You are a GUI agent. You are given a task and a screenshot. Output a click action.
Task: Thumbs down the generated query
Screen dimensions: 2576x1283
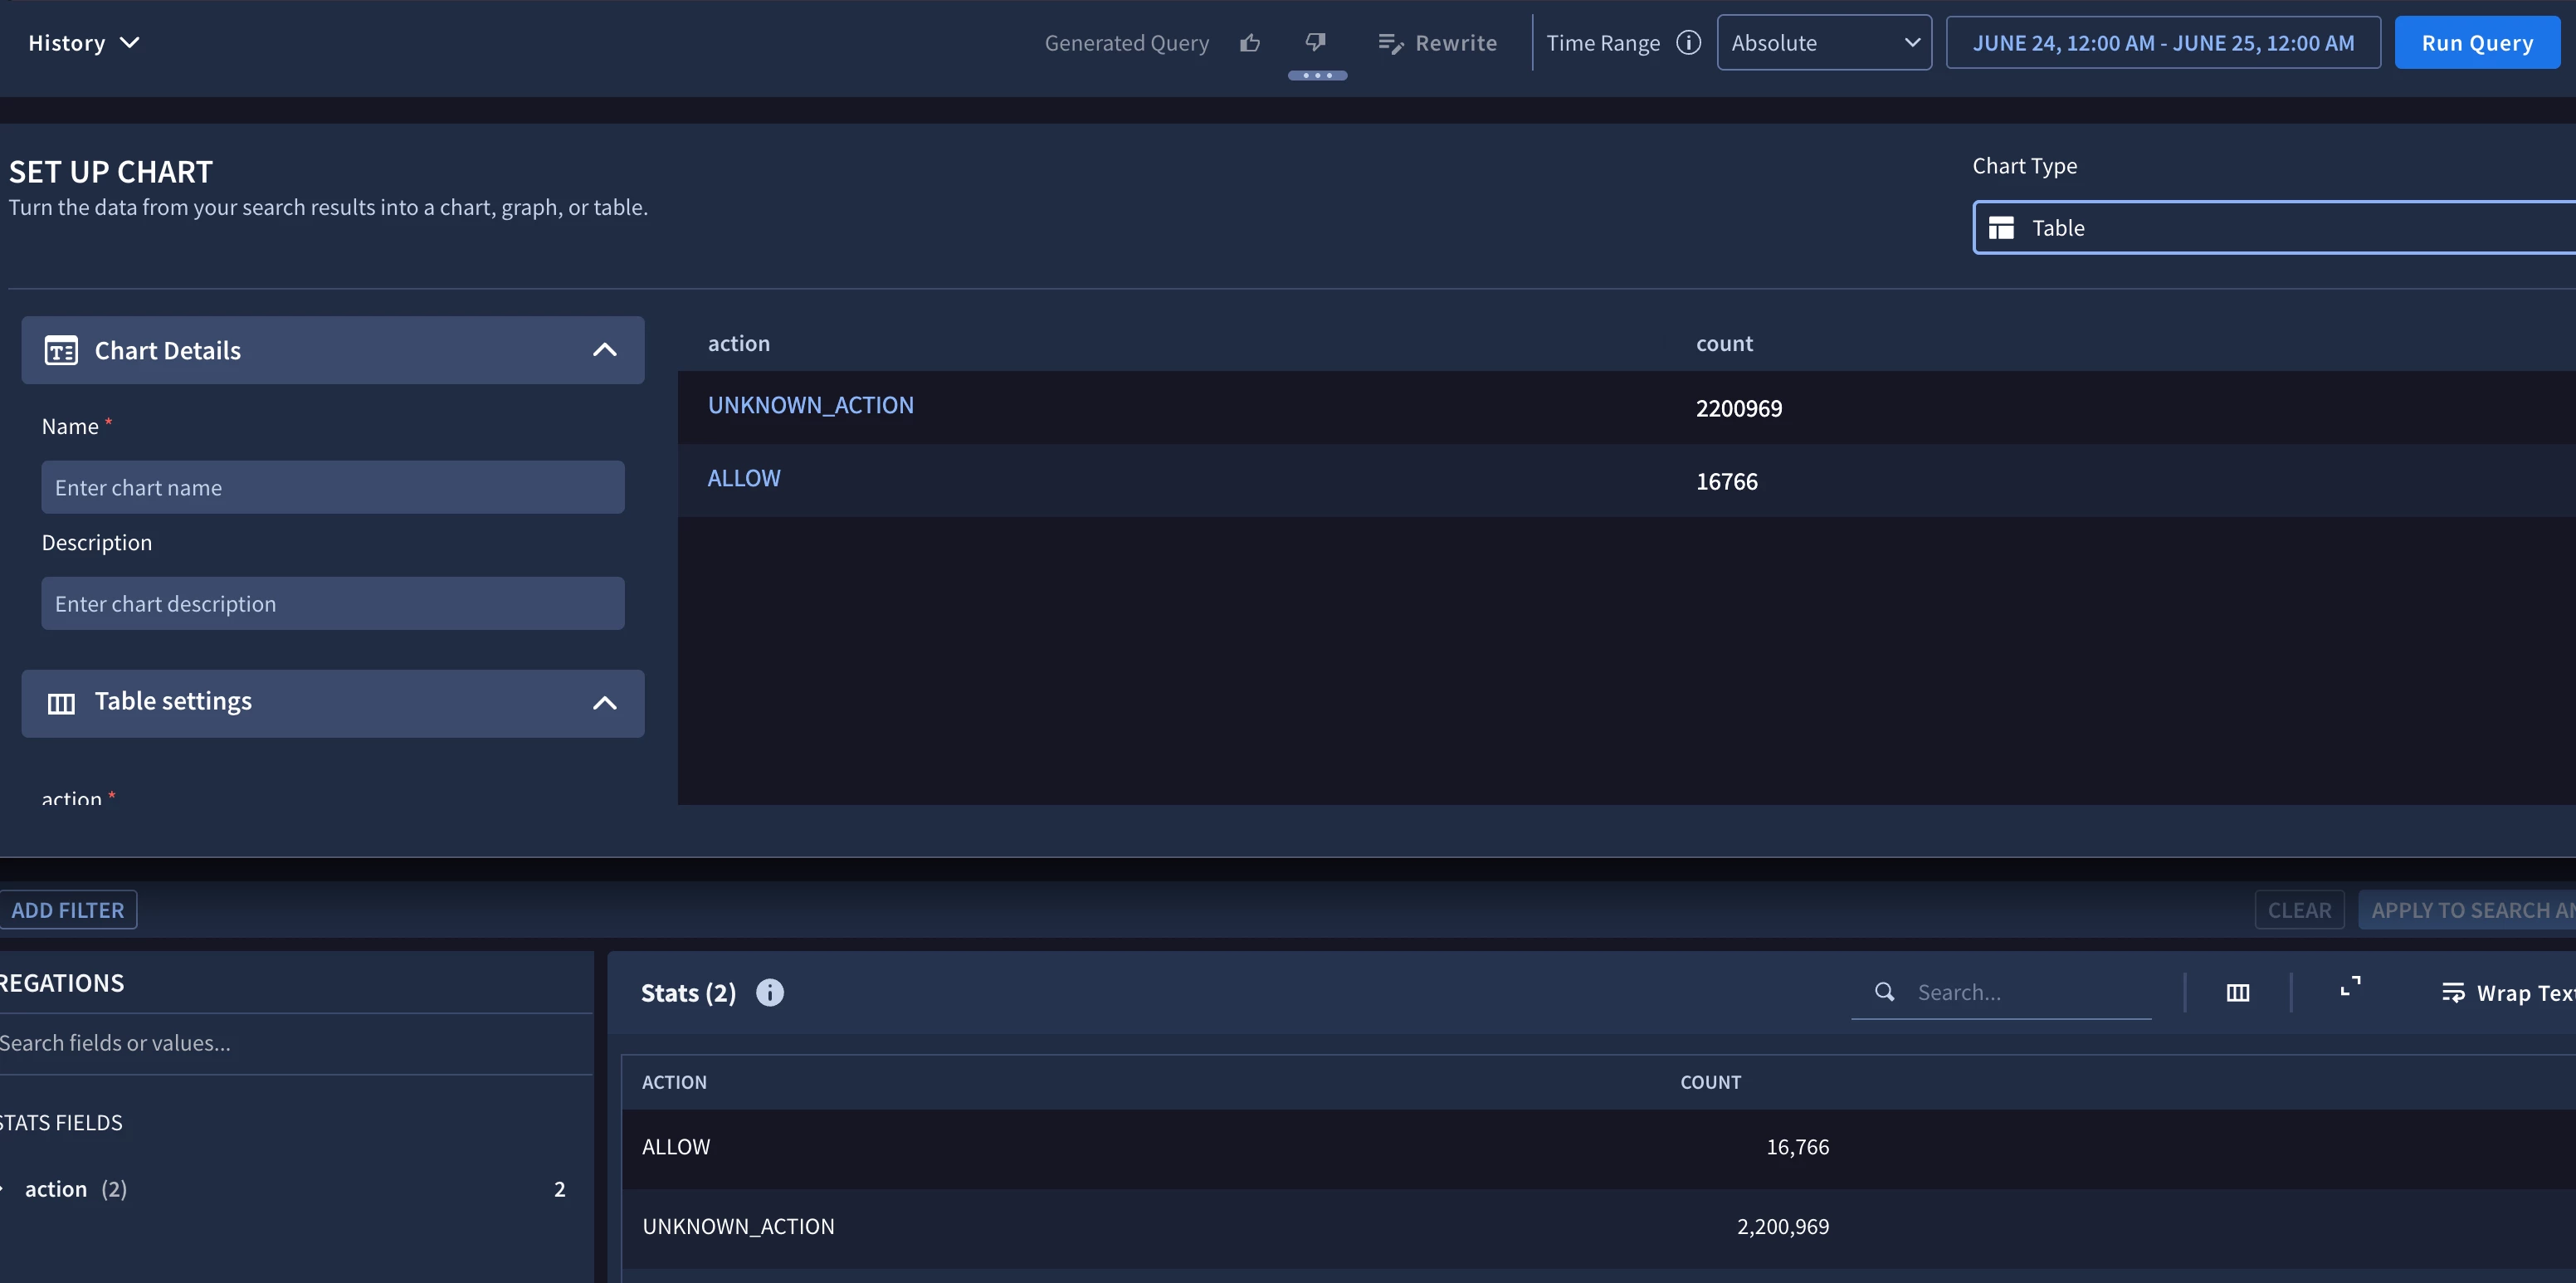tap(1316, 42)
